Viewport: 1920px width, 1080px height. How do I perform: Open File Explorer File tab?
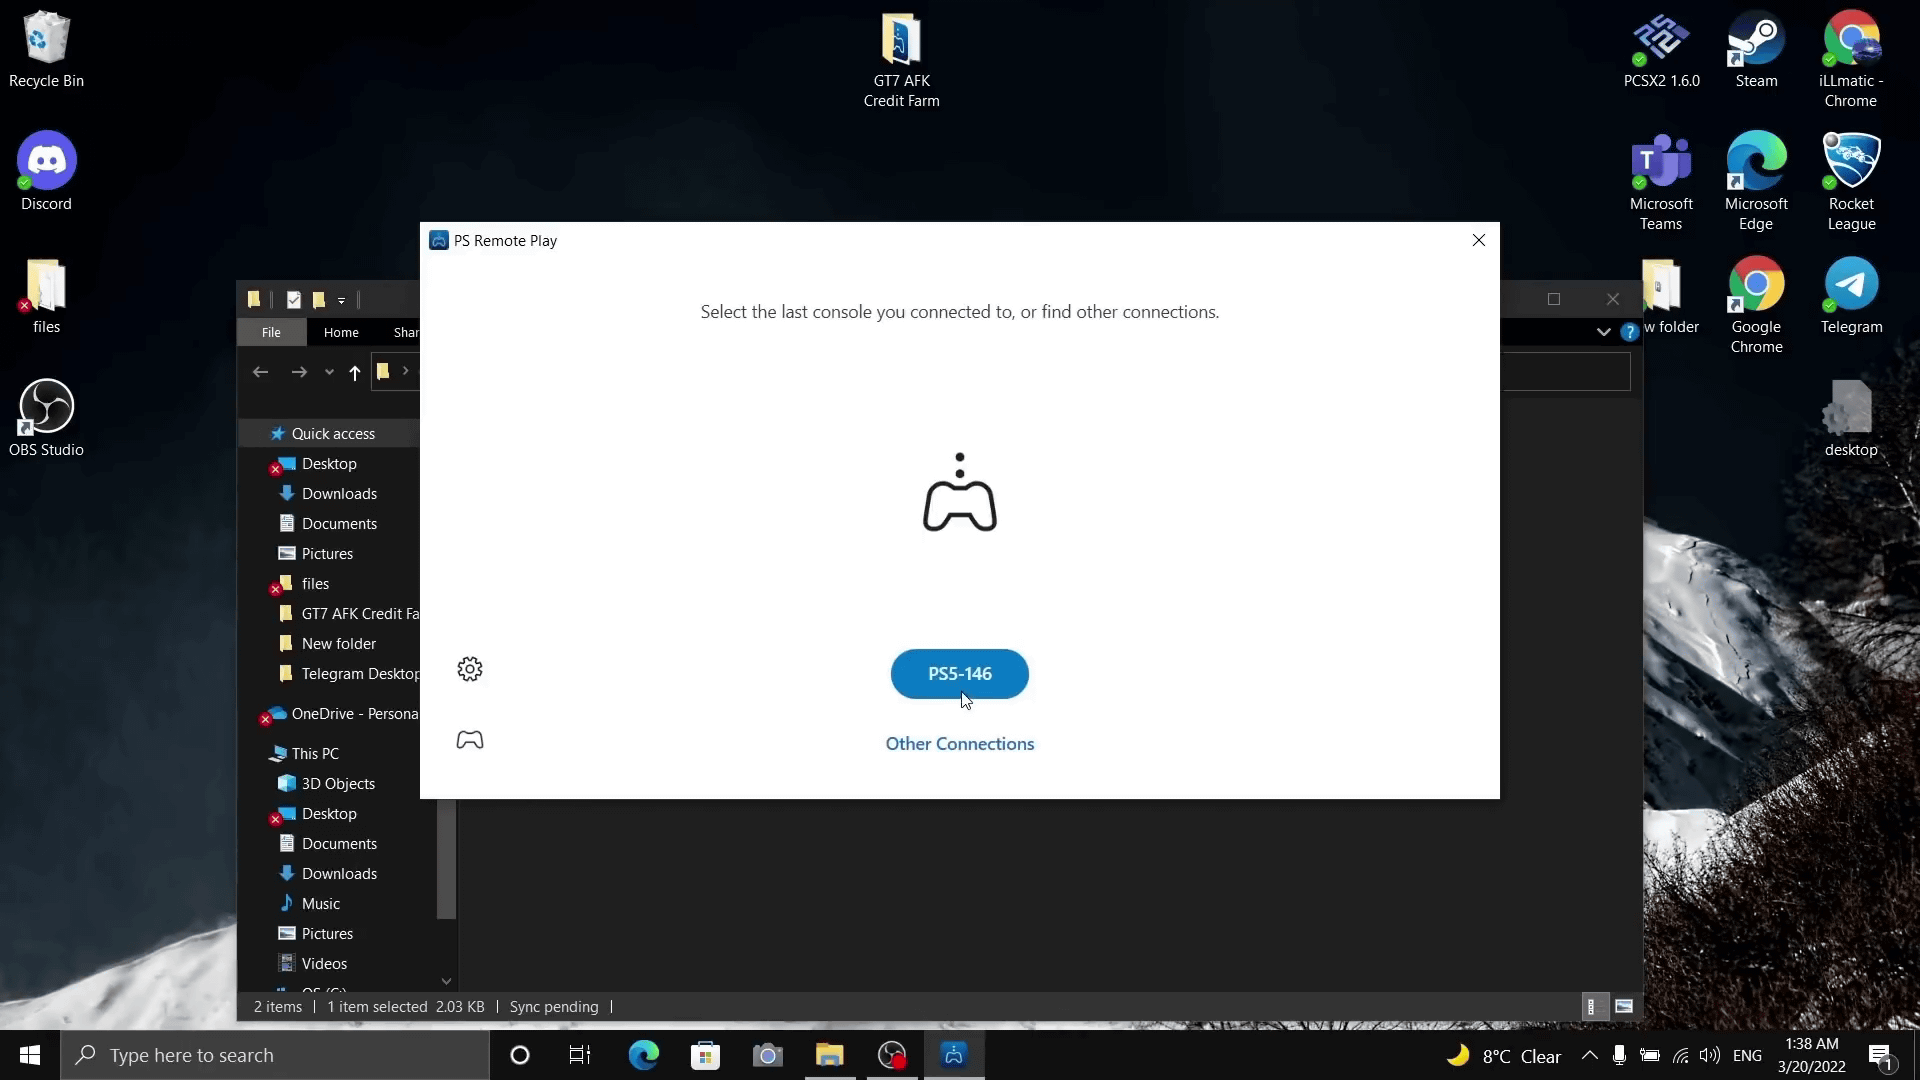pyautogui.click(x=271, y=332)
